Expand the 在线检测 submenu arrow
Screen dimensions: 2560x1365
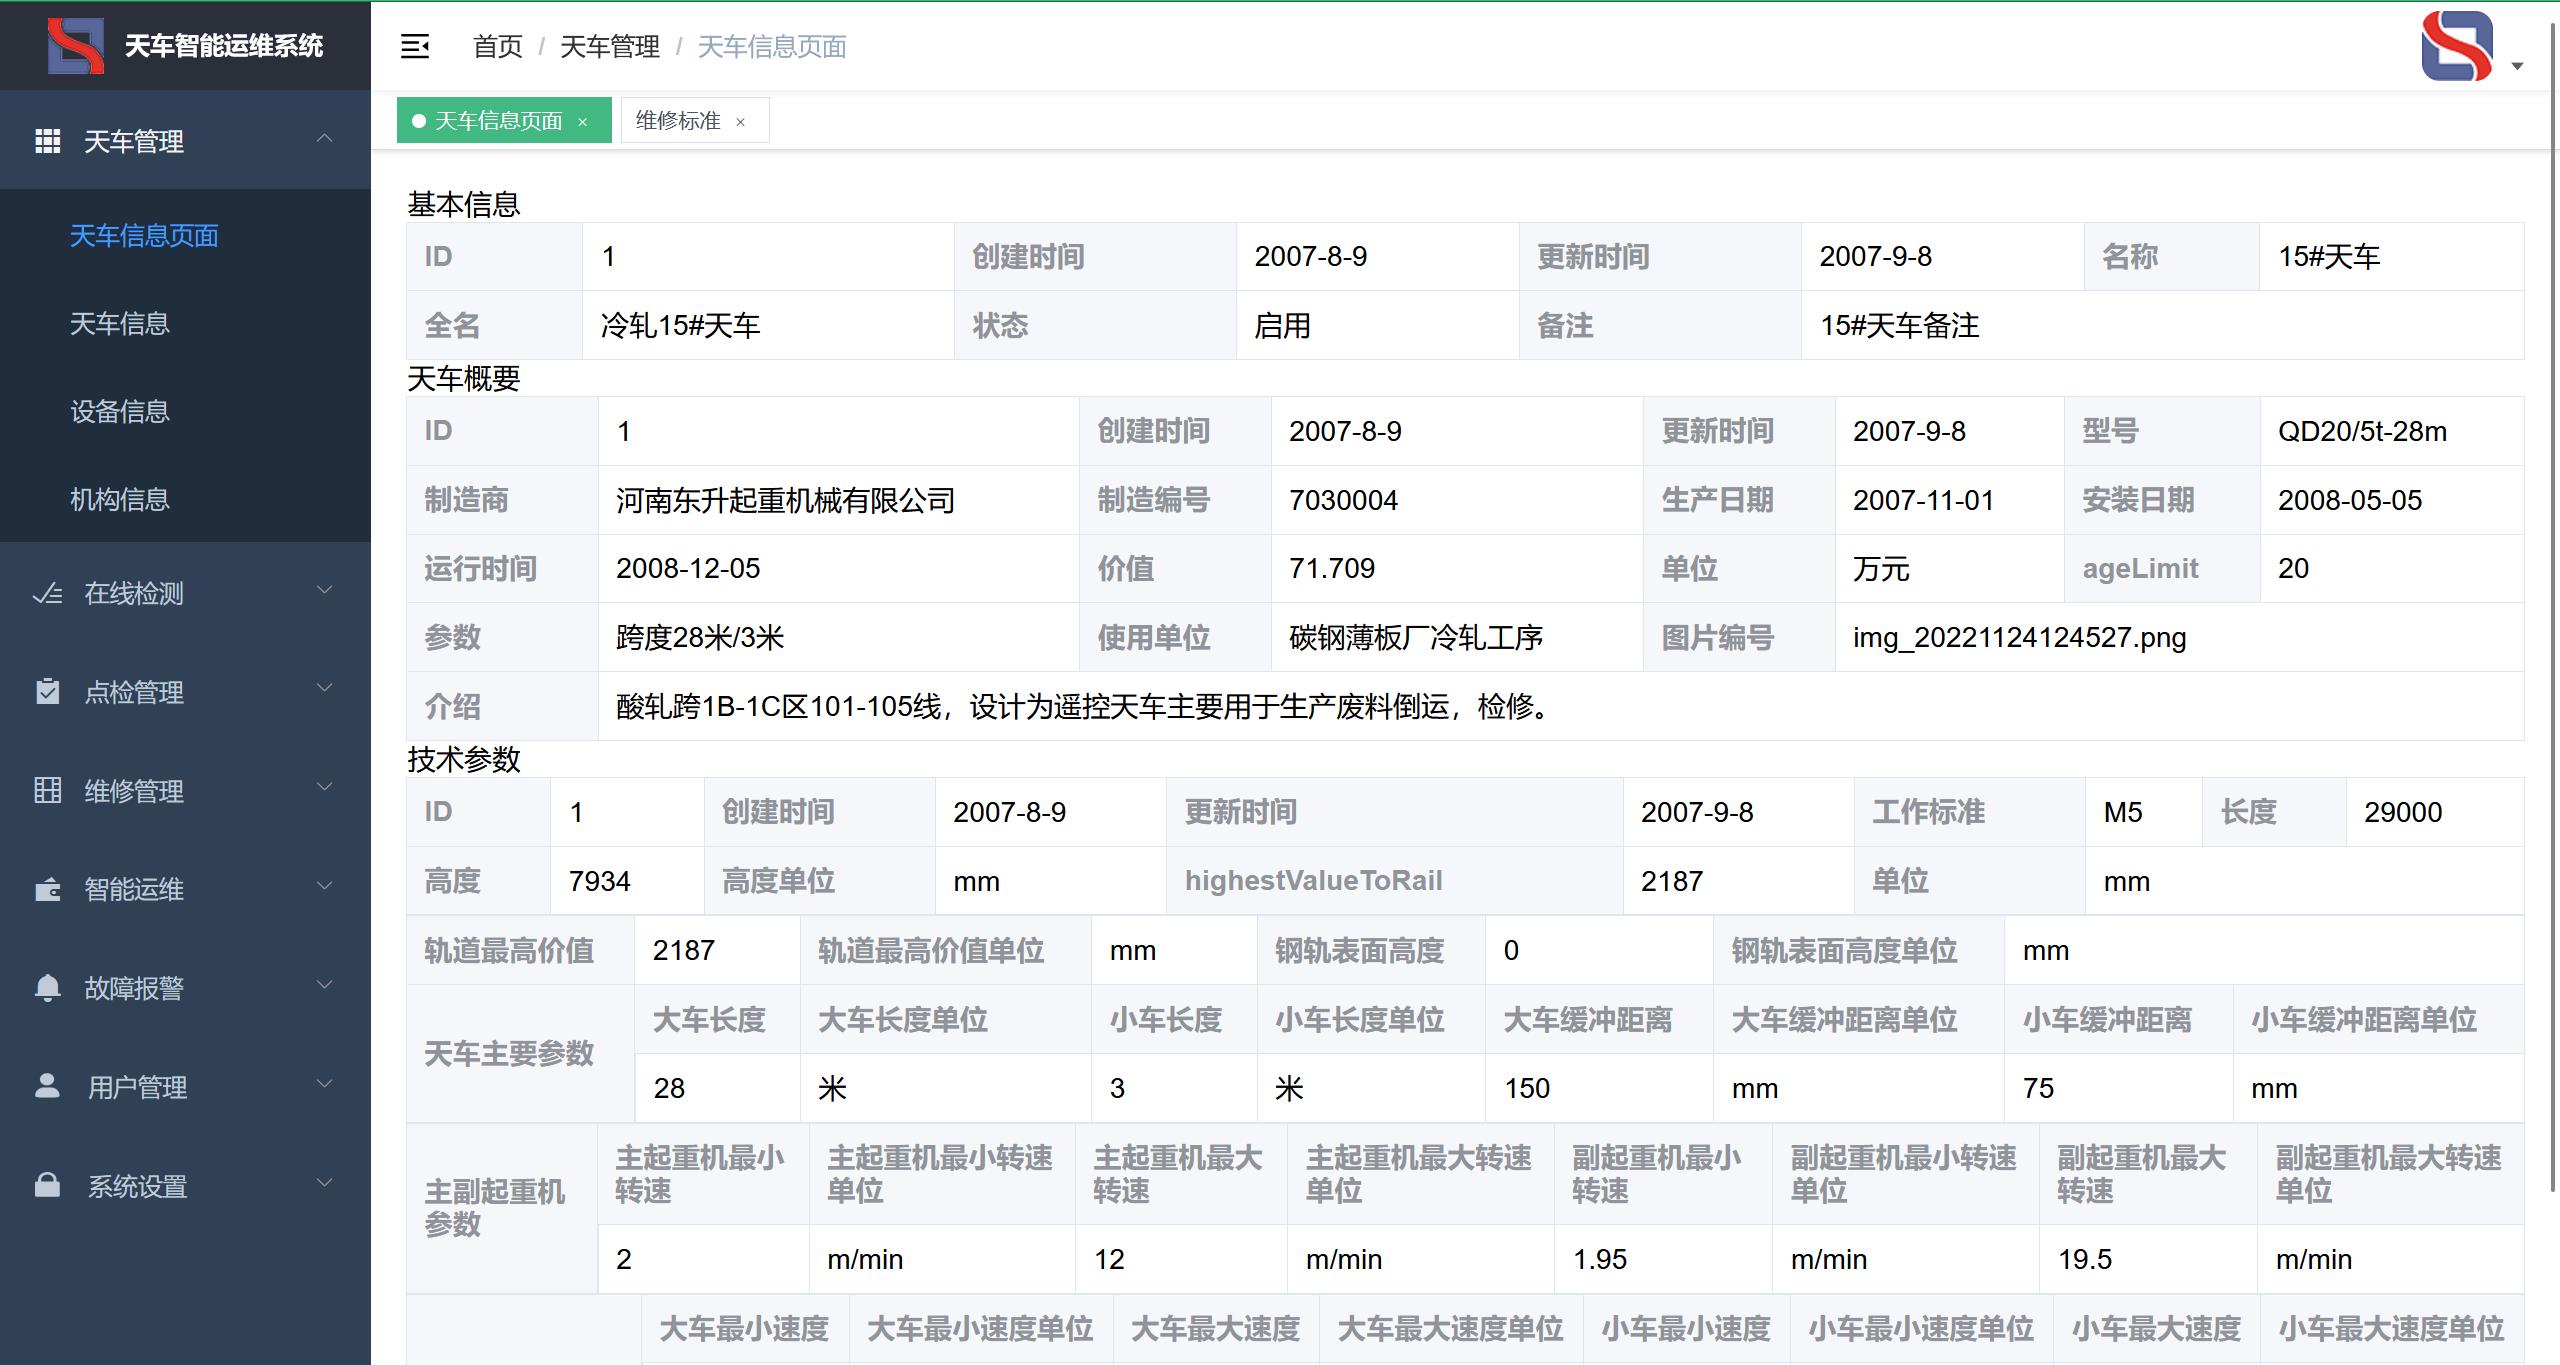tap(324, 591)
